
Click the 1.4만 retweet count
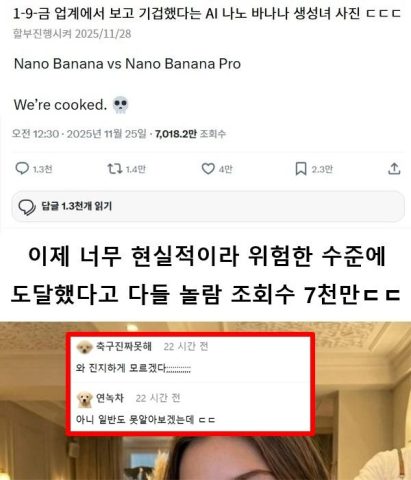coord(136,169)
